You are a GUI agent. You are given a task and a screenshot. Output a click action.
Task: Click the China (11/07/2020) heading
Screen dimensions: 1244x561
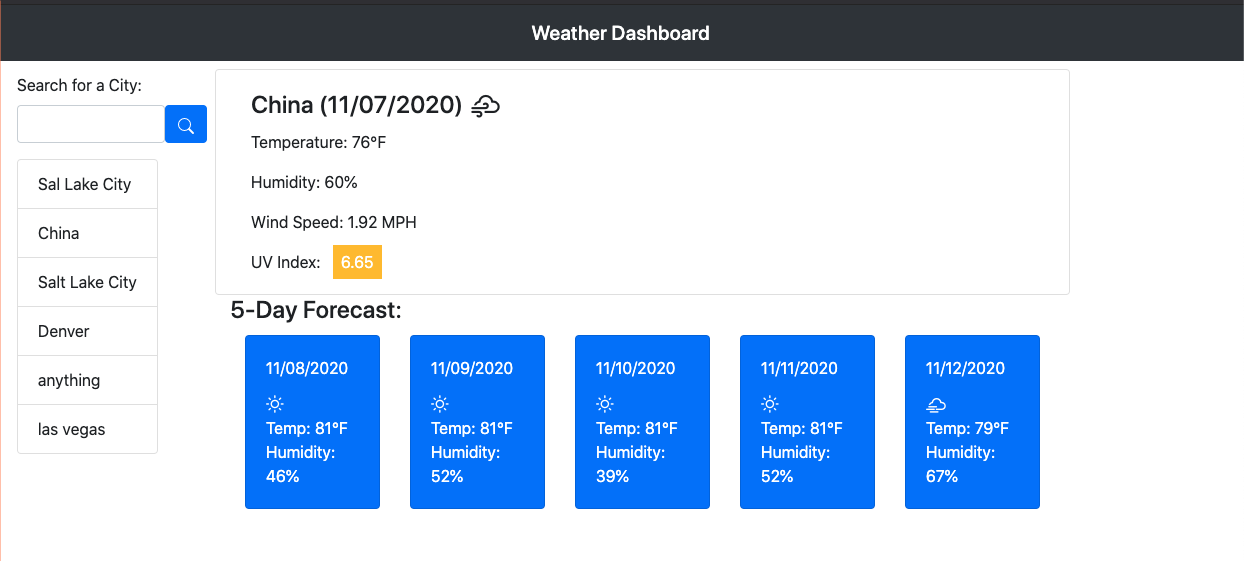point(356,105)
